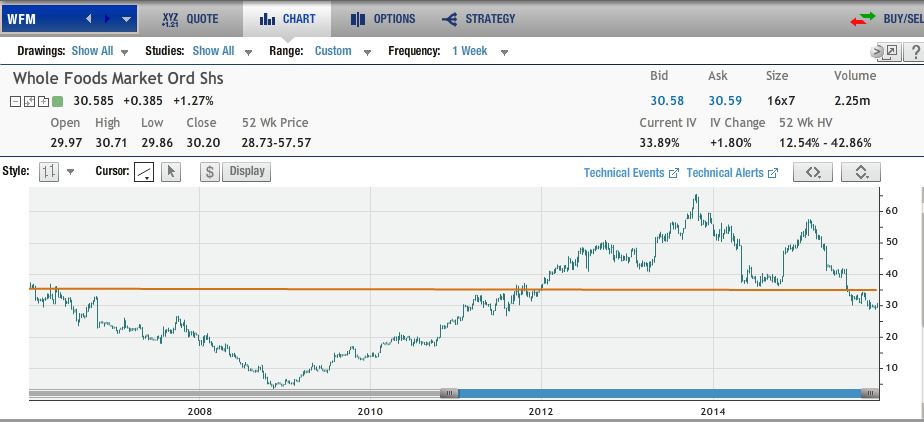Toggle the Display button
924x422 pixels.
coord(247,171)
